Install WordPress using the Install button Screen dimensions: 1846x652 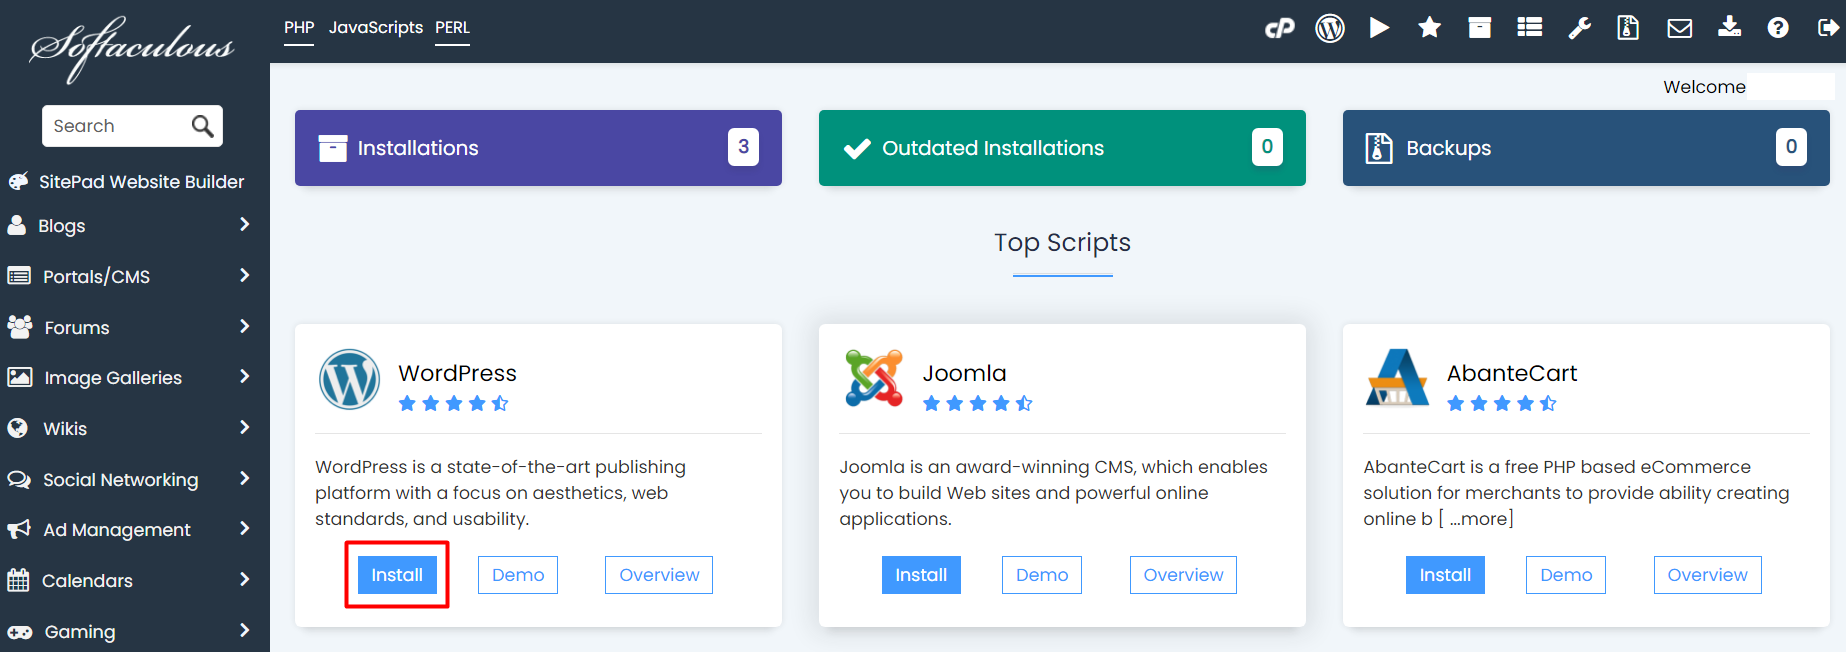click(x=397, y=575)
